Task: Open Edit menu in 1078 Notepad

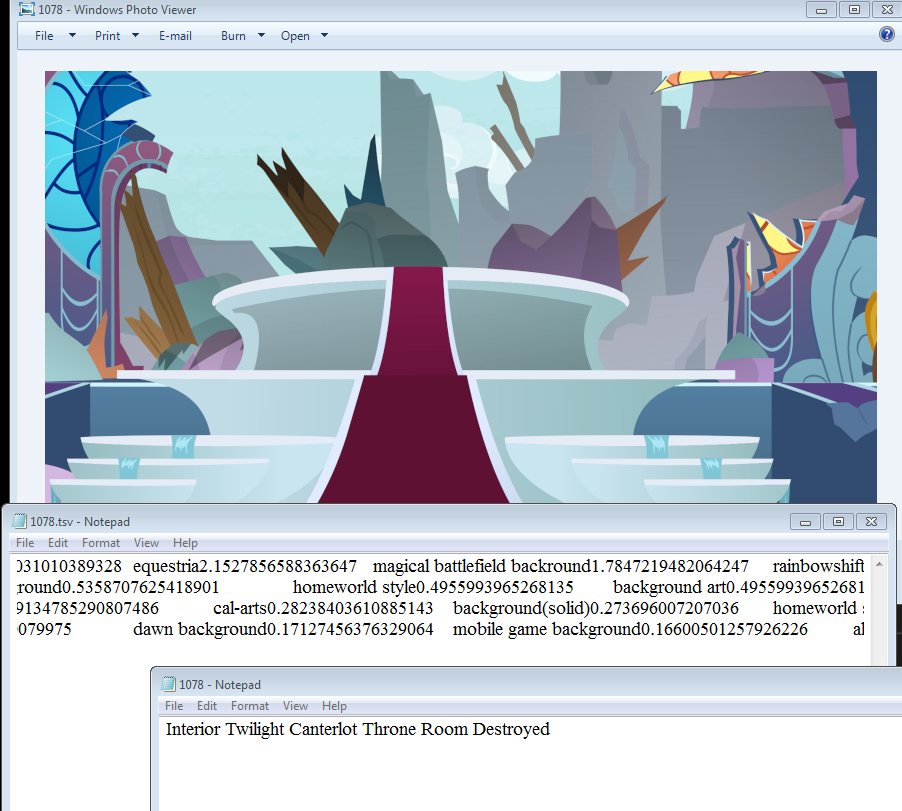Action: (x=207, y=705)
